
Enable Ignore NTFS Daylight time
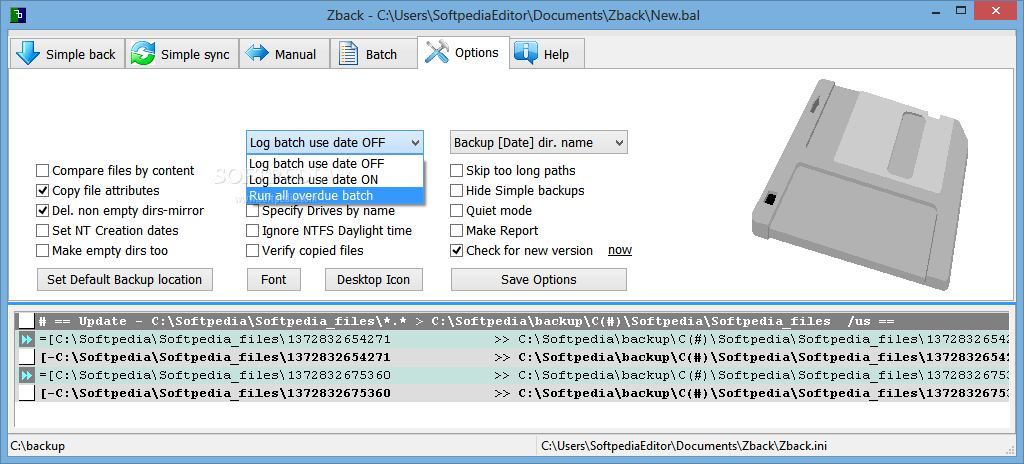click(x=329, y=230)
